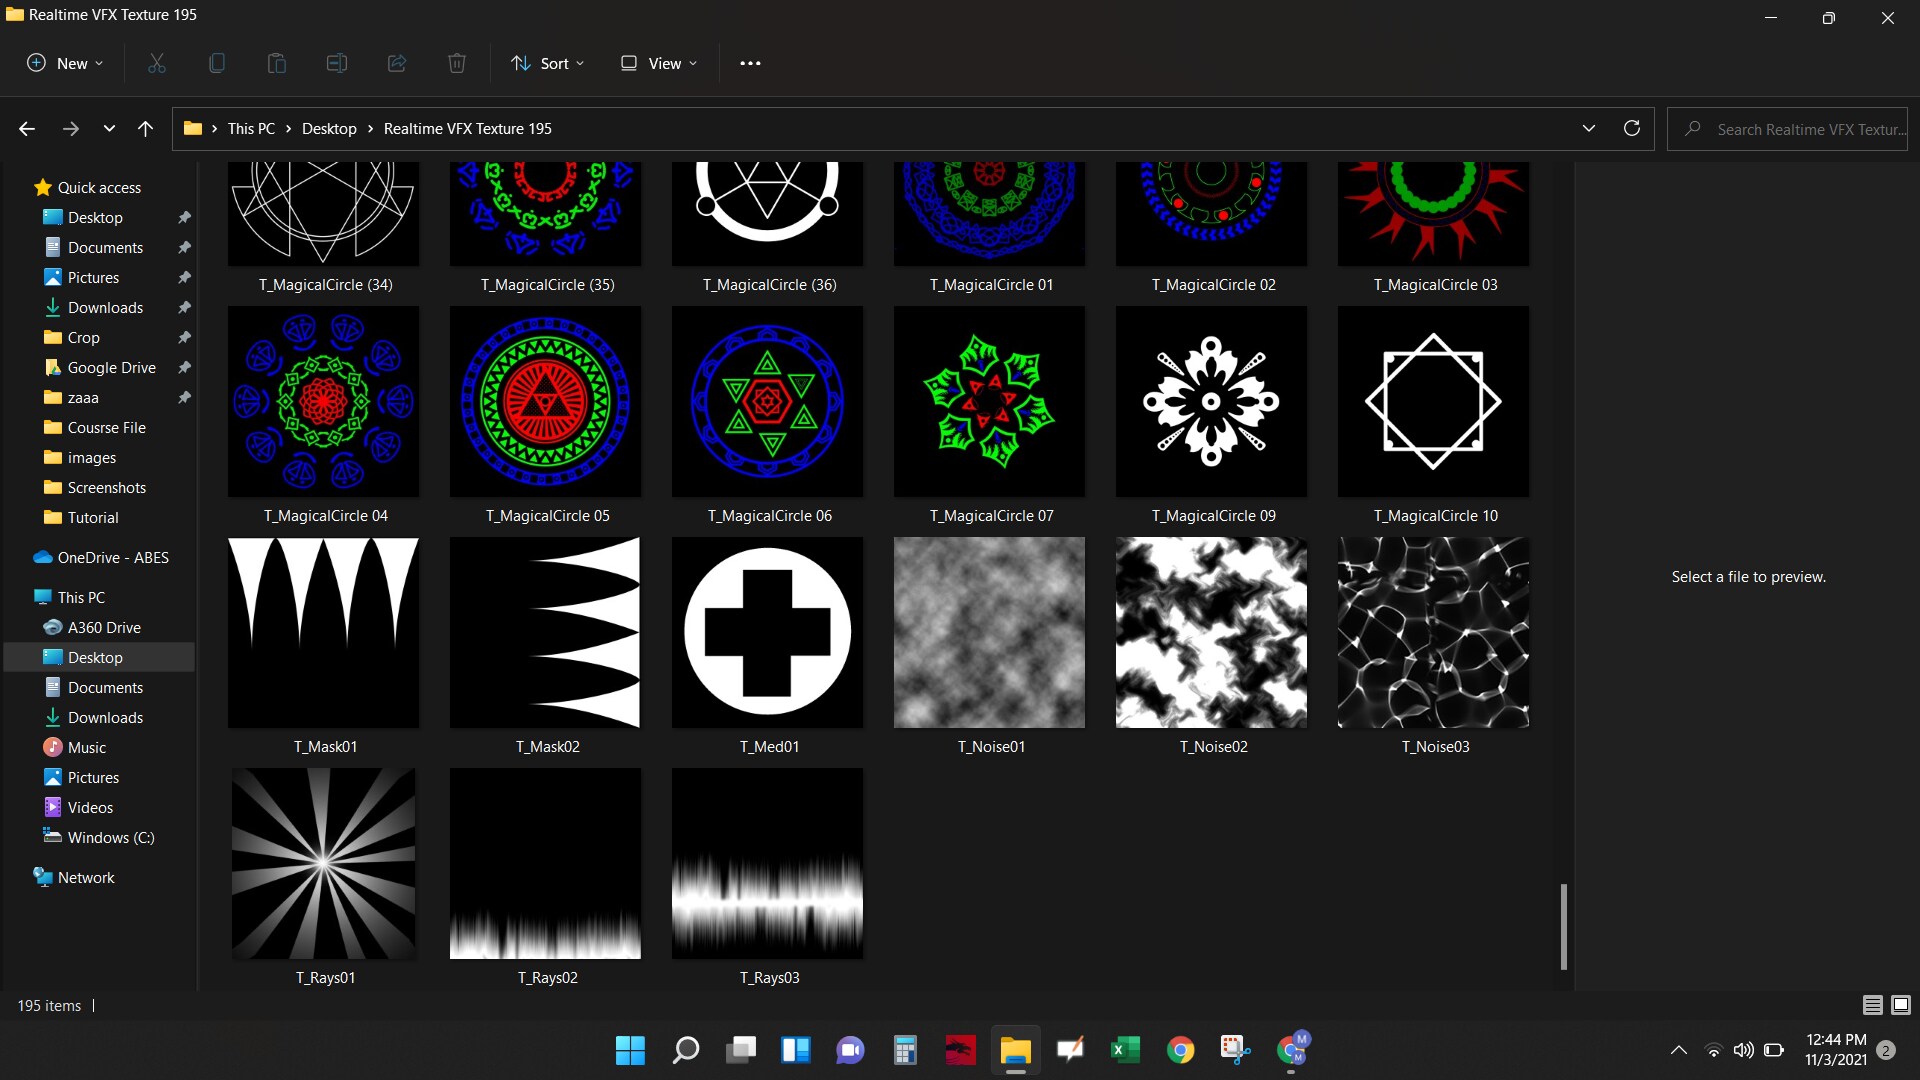Open the View dropdown
This screenshot has height=1080, width=1920.
pos(657,62)
